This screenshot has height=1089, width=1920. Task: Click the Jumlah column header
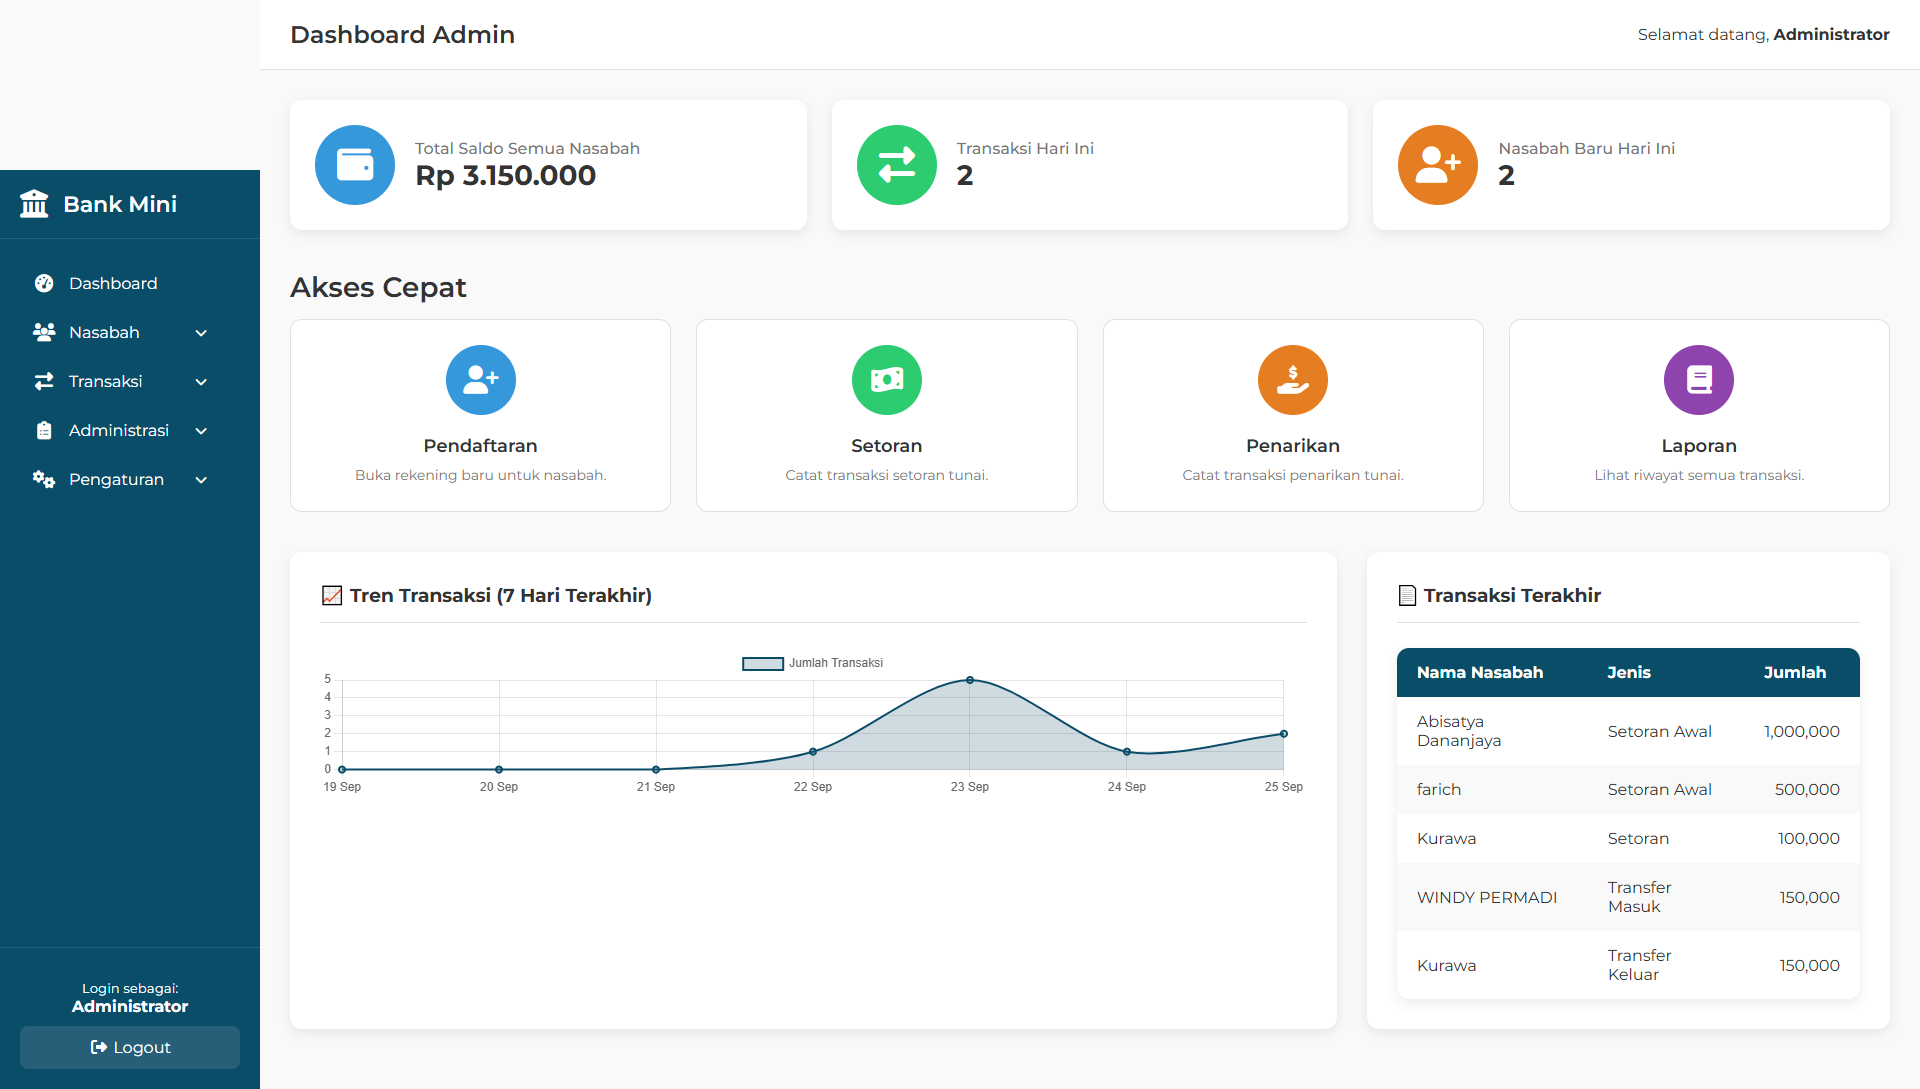1794,672
